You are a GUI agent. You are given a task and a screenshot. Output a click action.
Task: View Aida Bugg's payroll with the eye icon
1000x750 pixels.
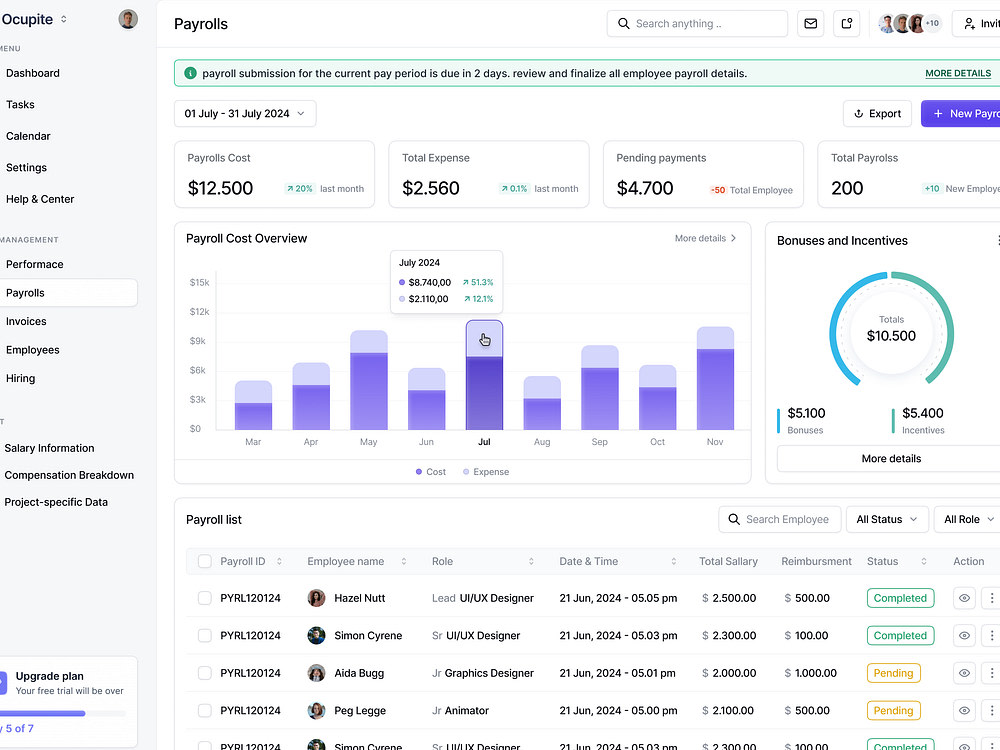[x=964, y=673]
